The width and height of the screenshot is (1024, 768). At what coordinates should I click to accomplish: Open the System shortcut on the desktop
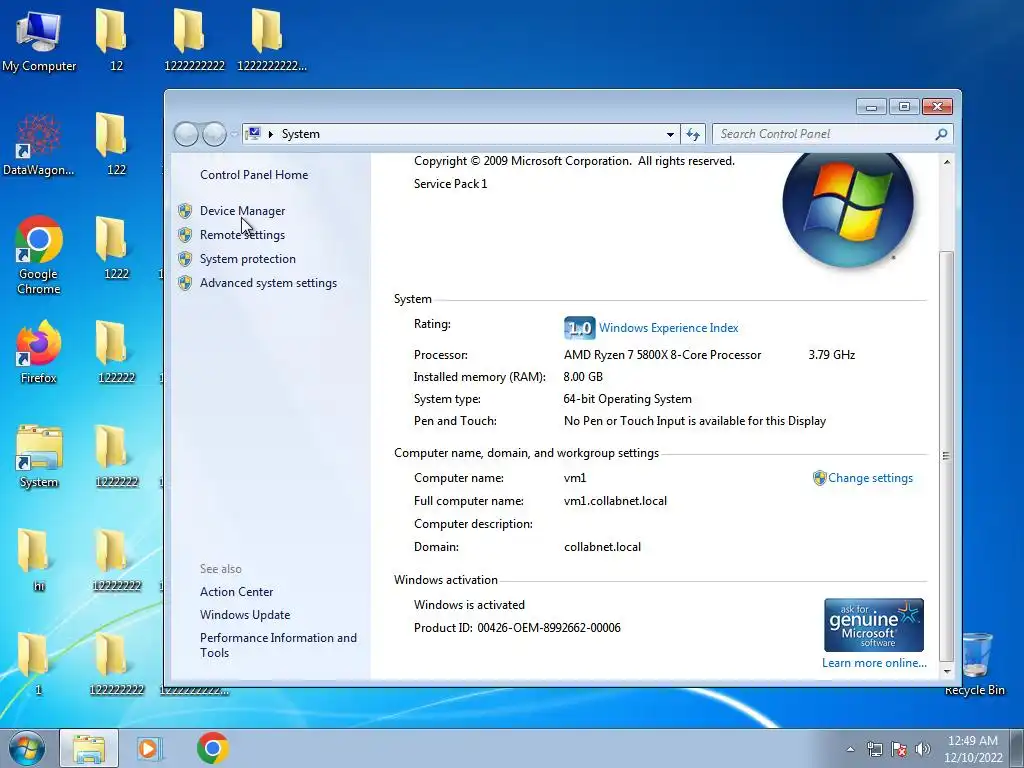click(39, 456)
